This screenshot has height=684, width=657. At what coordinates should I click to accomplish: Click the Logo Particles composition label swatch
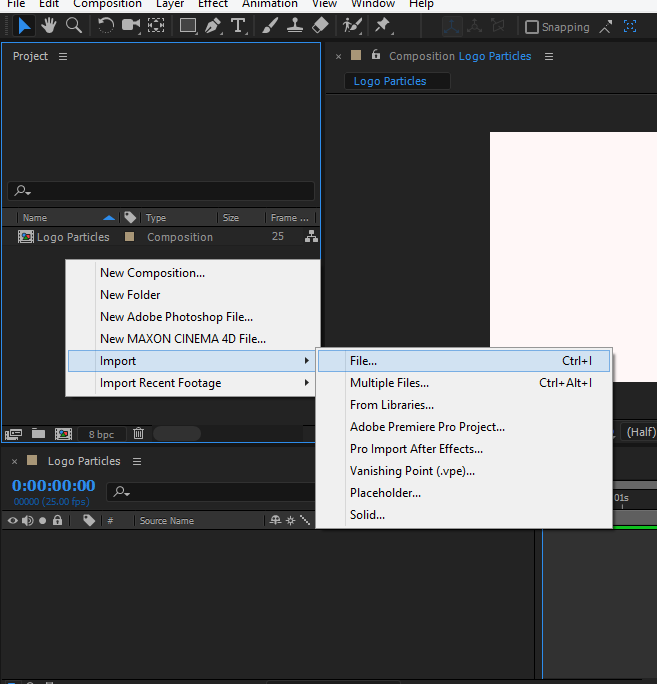coord(129,237)
